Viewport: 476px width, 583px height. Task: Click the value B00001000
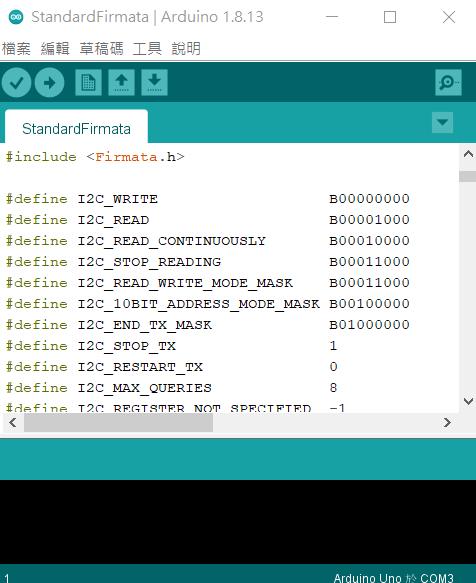[x=369, y=220]
